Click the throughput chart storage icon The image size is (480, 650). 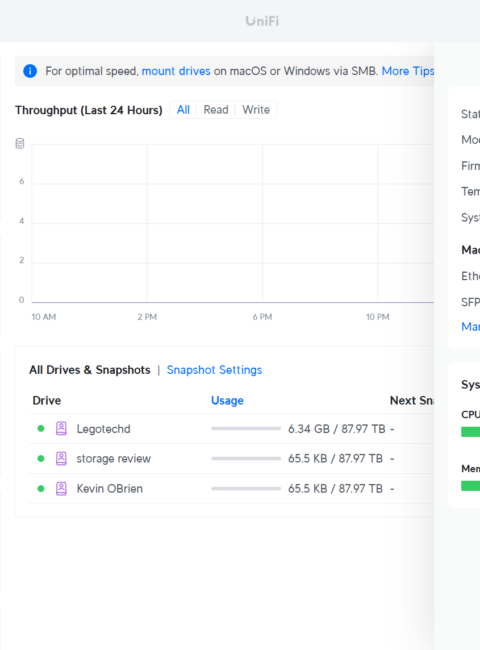(20, 144)
